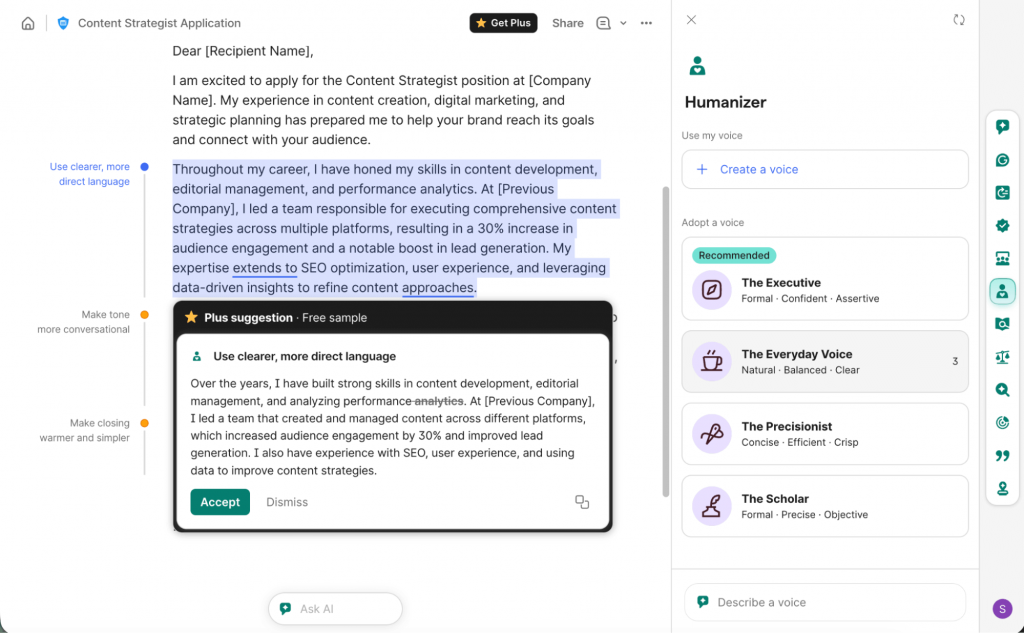Viewport: 1024px width, 633px height.
Task: Click the citations quote marks icon
Action: (1002, 455)
